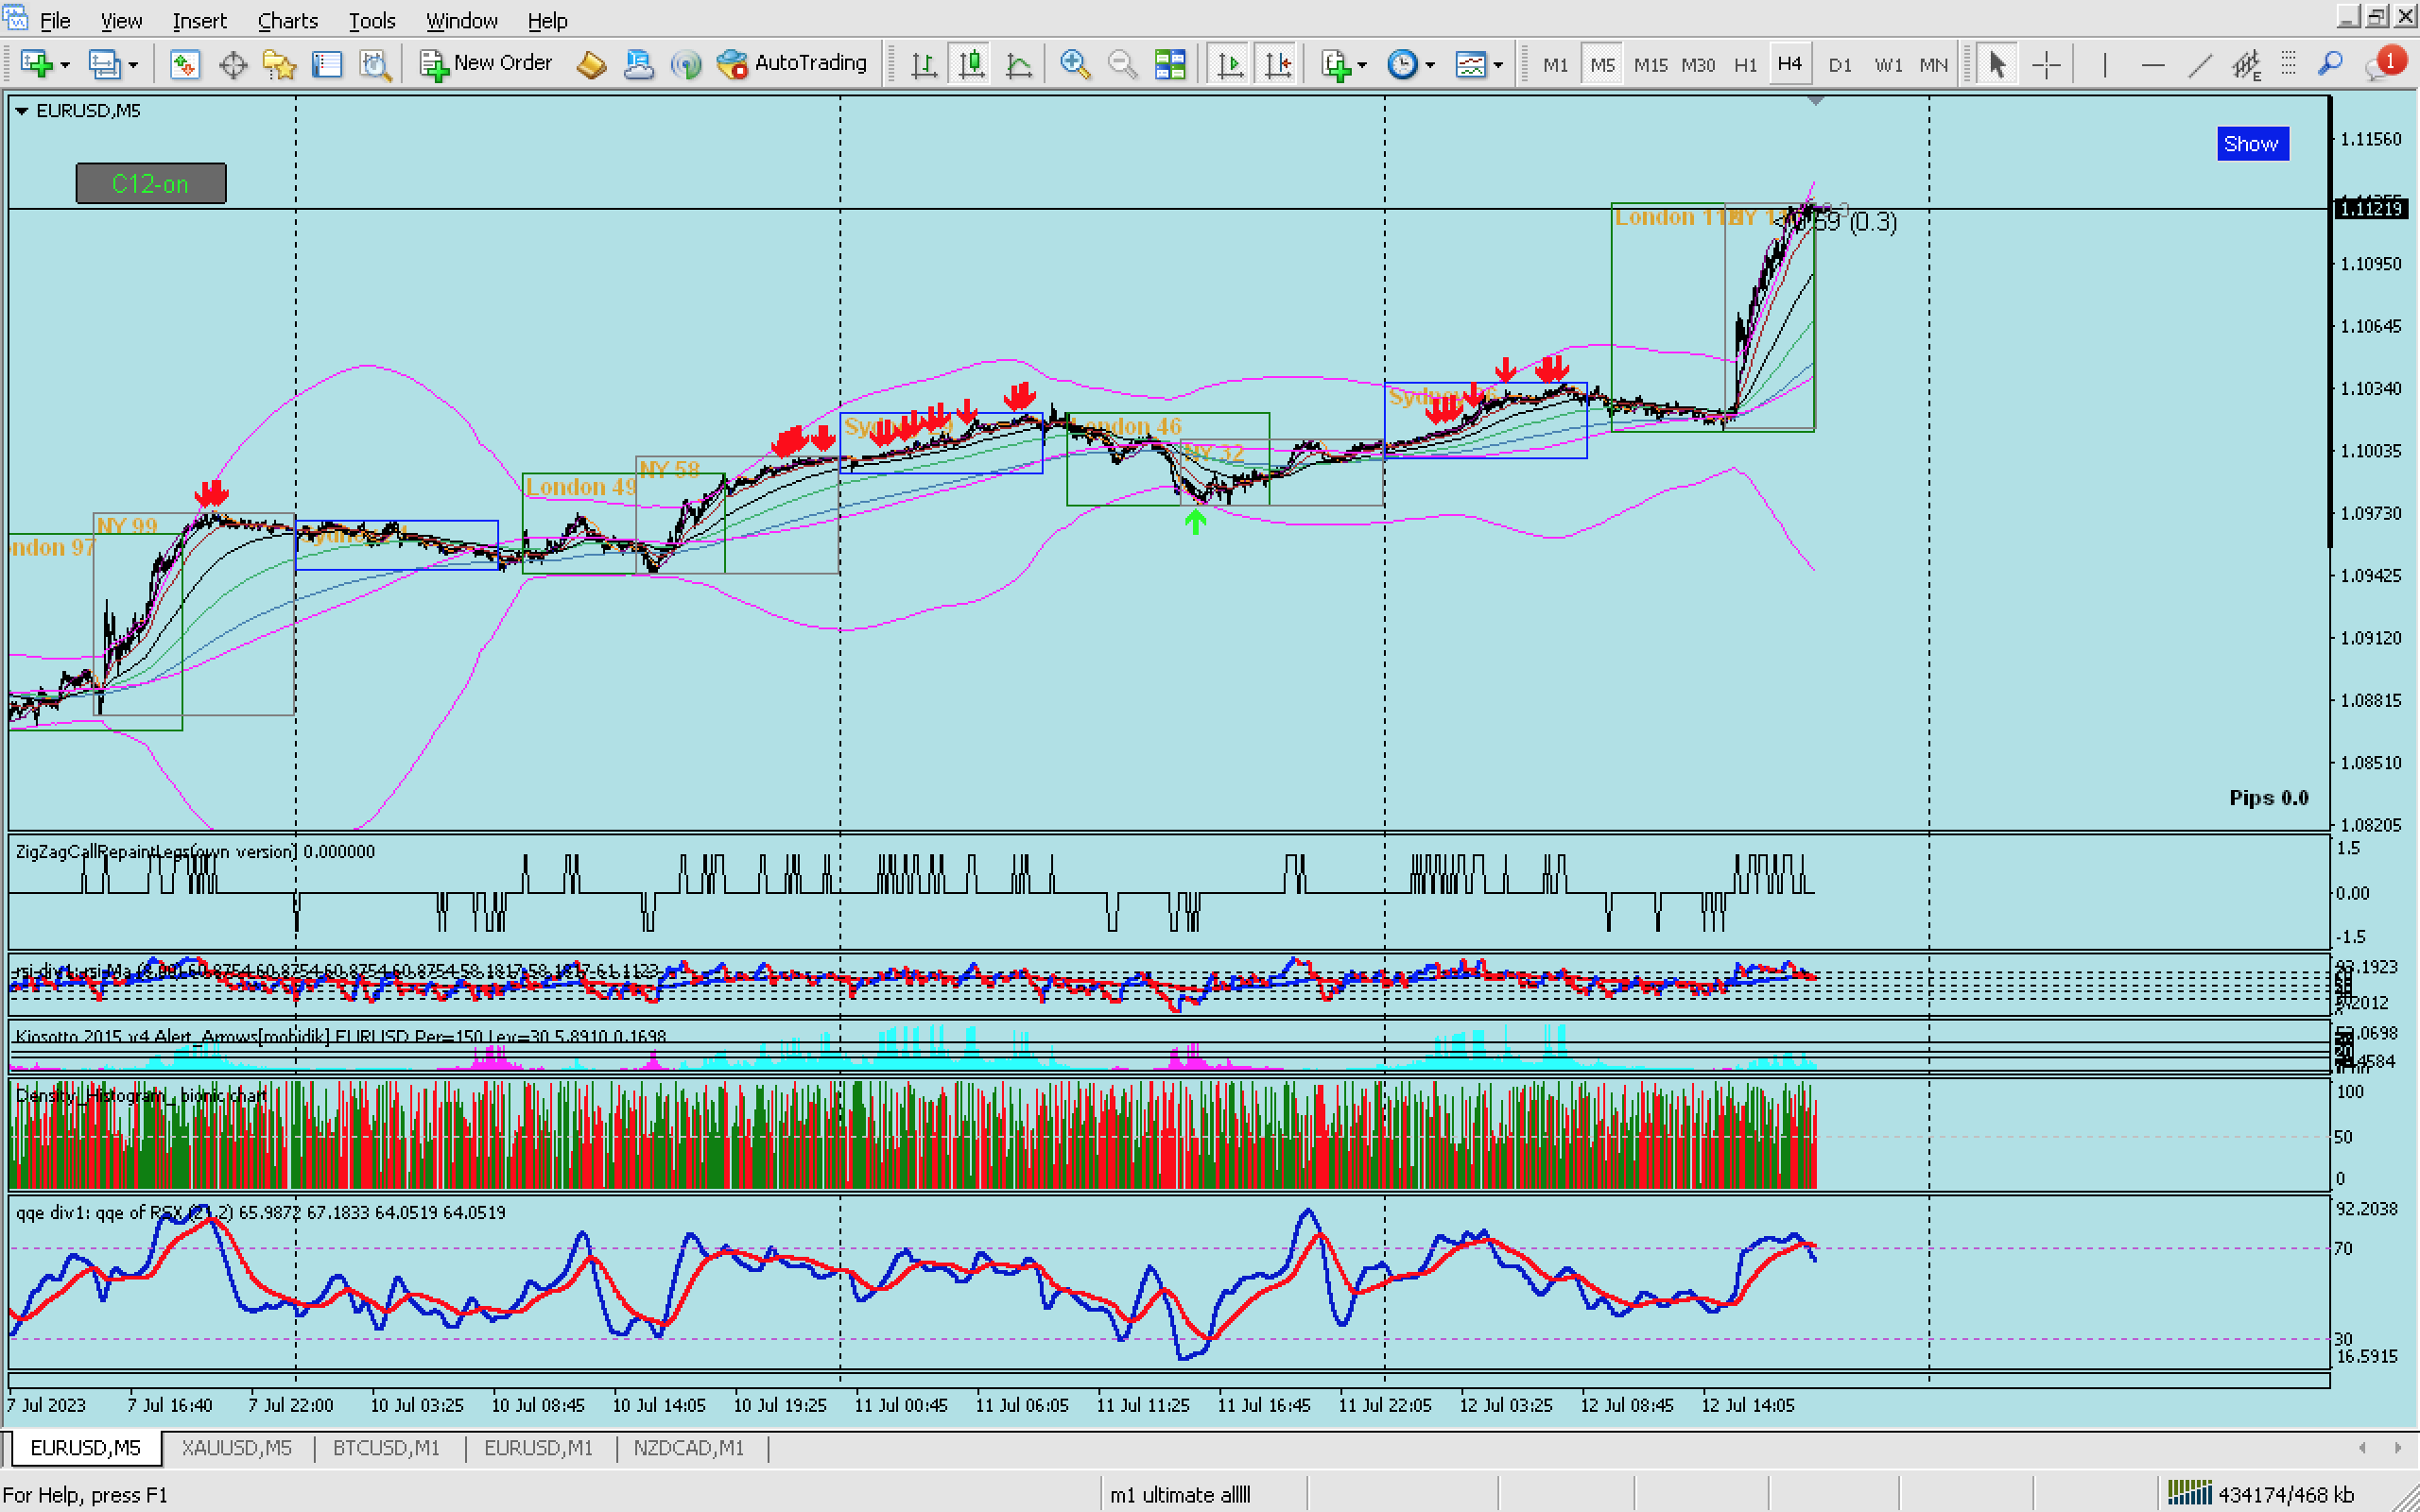Open the Market Watch window icon
The width and height of the screenshot is (2420, 1512).
pyautogui.click(x=185, y=64)
